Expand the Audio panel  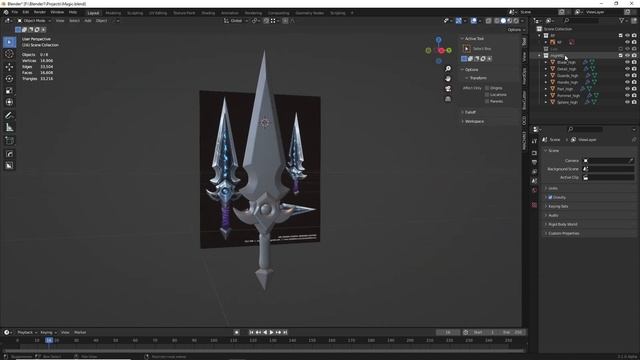[553, 216]
